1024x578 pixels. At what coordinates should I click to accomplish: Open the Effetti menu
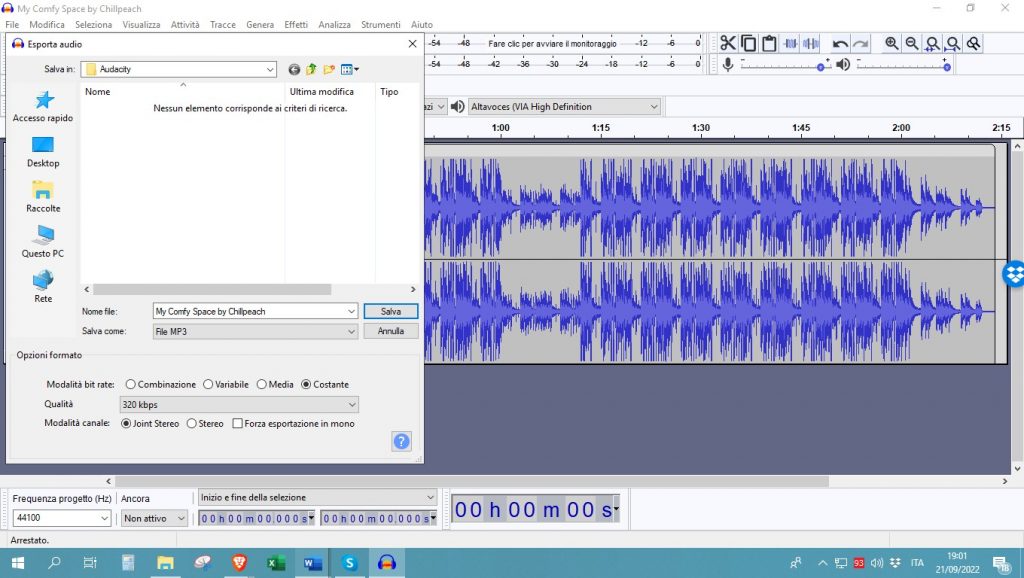(x=296, y=24)
